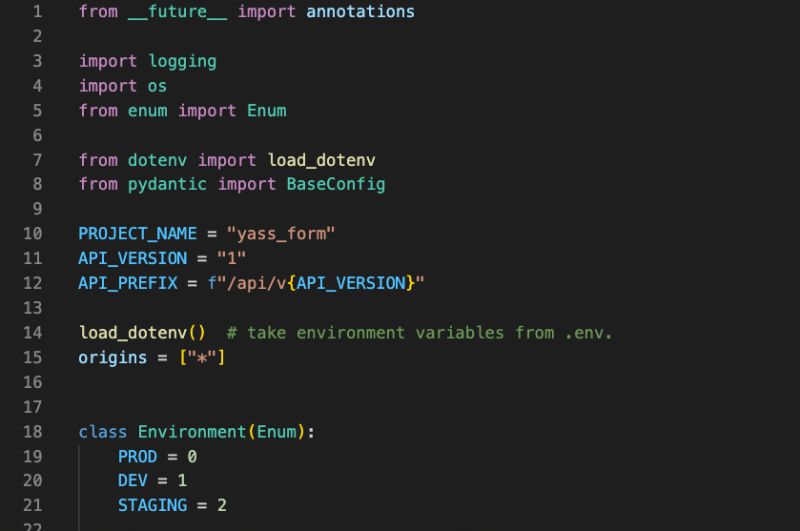Click the comment '# take environment variables from .env.'
This screenshot has height=531, width=800.
(419, 333)
